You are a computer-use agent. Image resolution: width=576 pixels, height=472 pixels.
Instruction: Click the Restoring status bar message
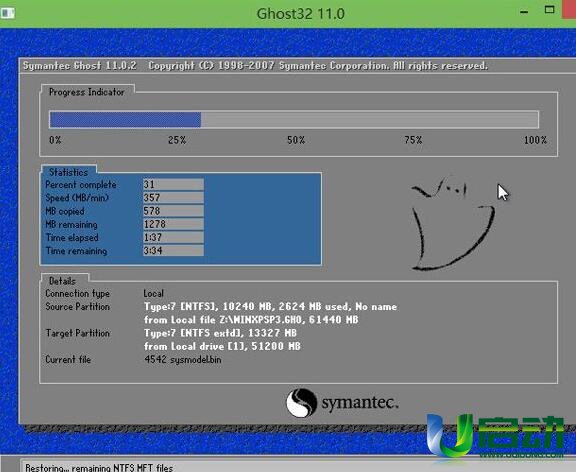point(99,468)
